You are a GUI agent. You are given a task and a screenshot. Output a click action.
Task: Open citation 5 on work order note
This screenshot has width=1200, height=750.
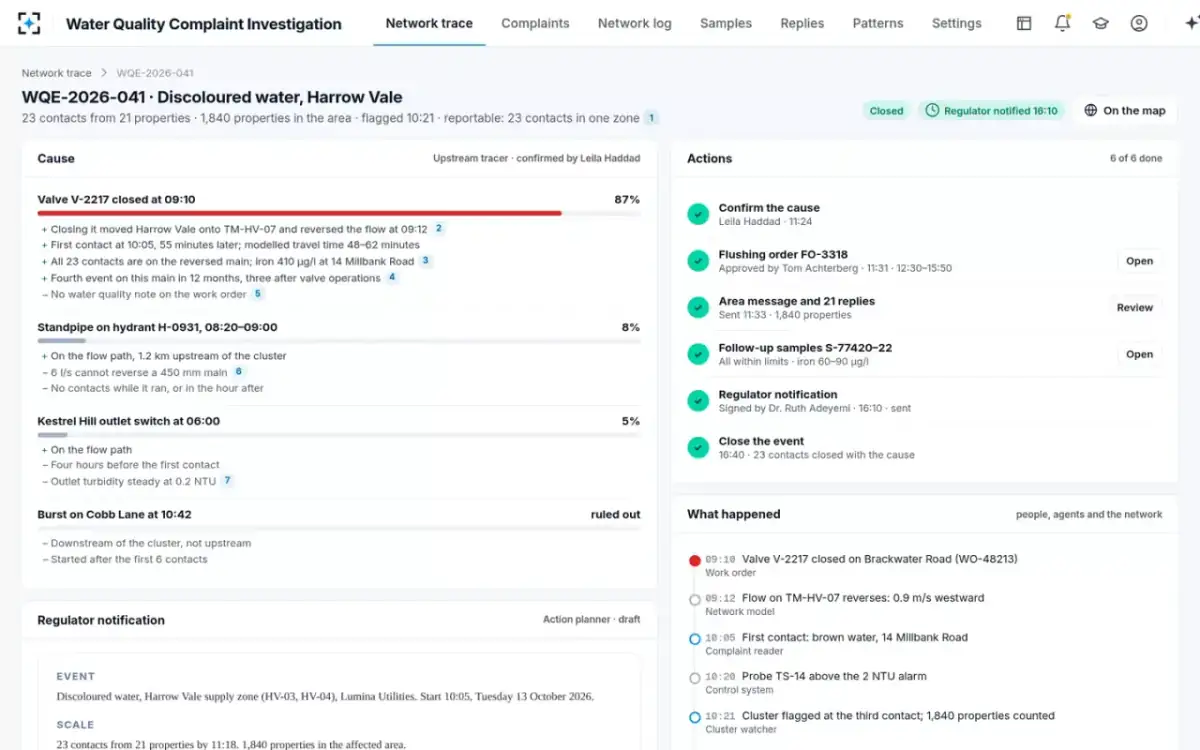(257, 294)
